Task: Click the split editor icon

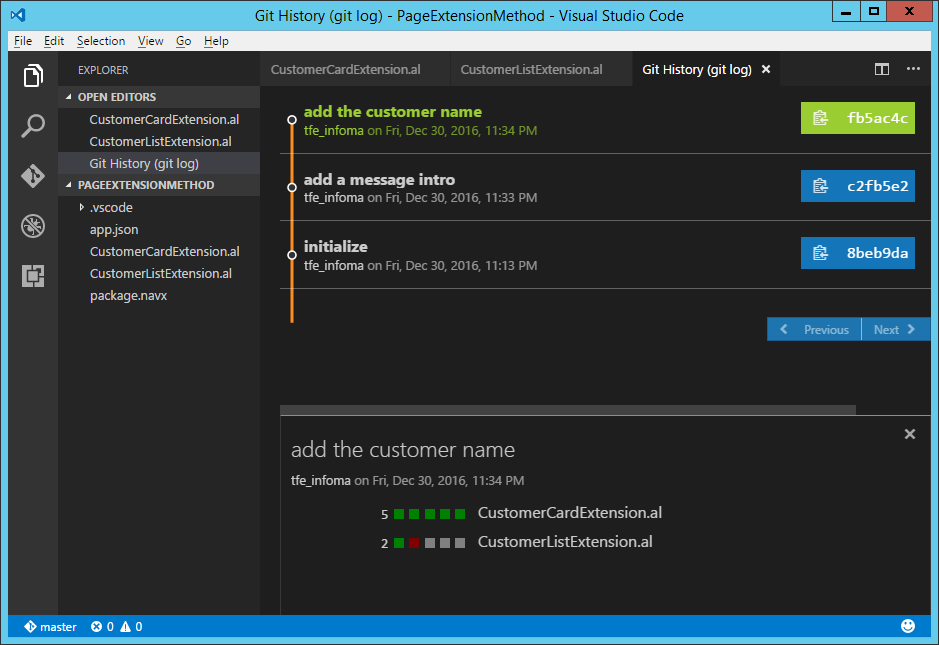Action: tap(881, 69)
